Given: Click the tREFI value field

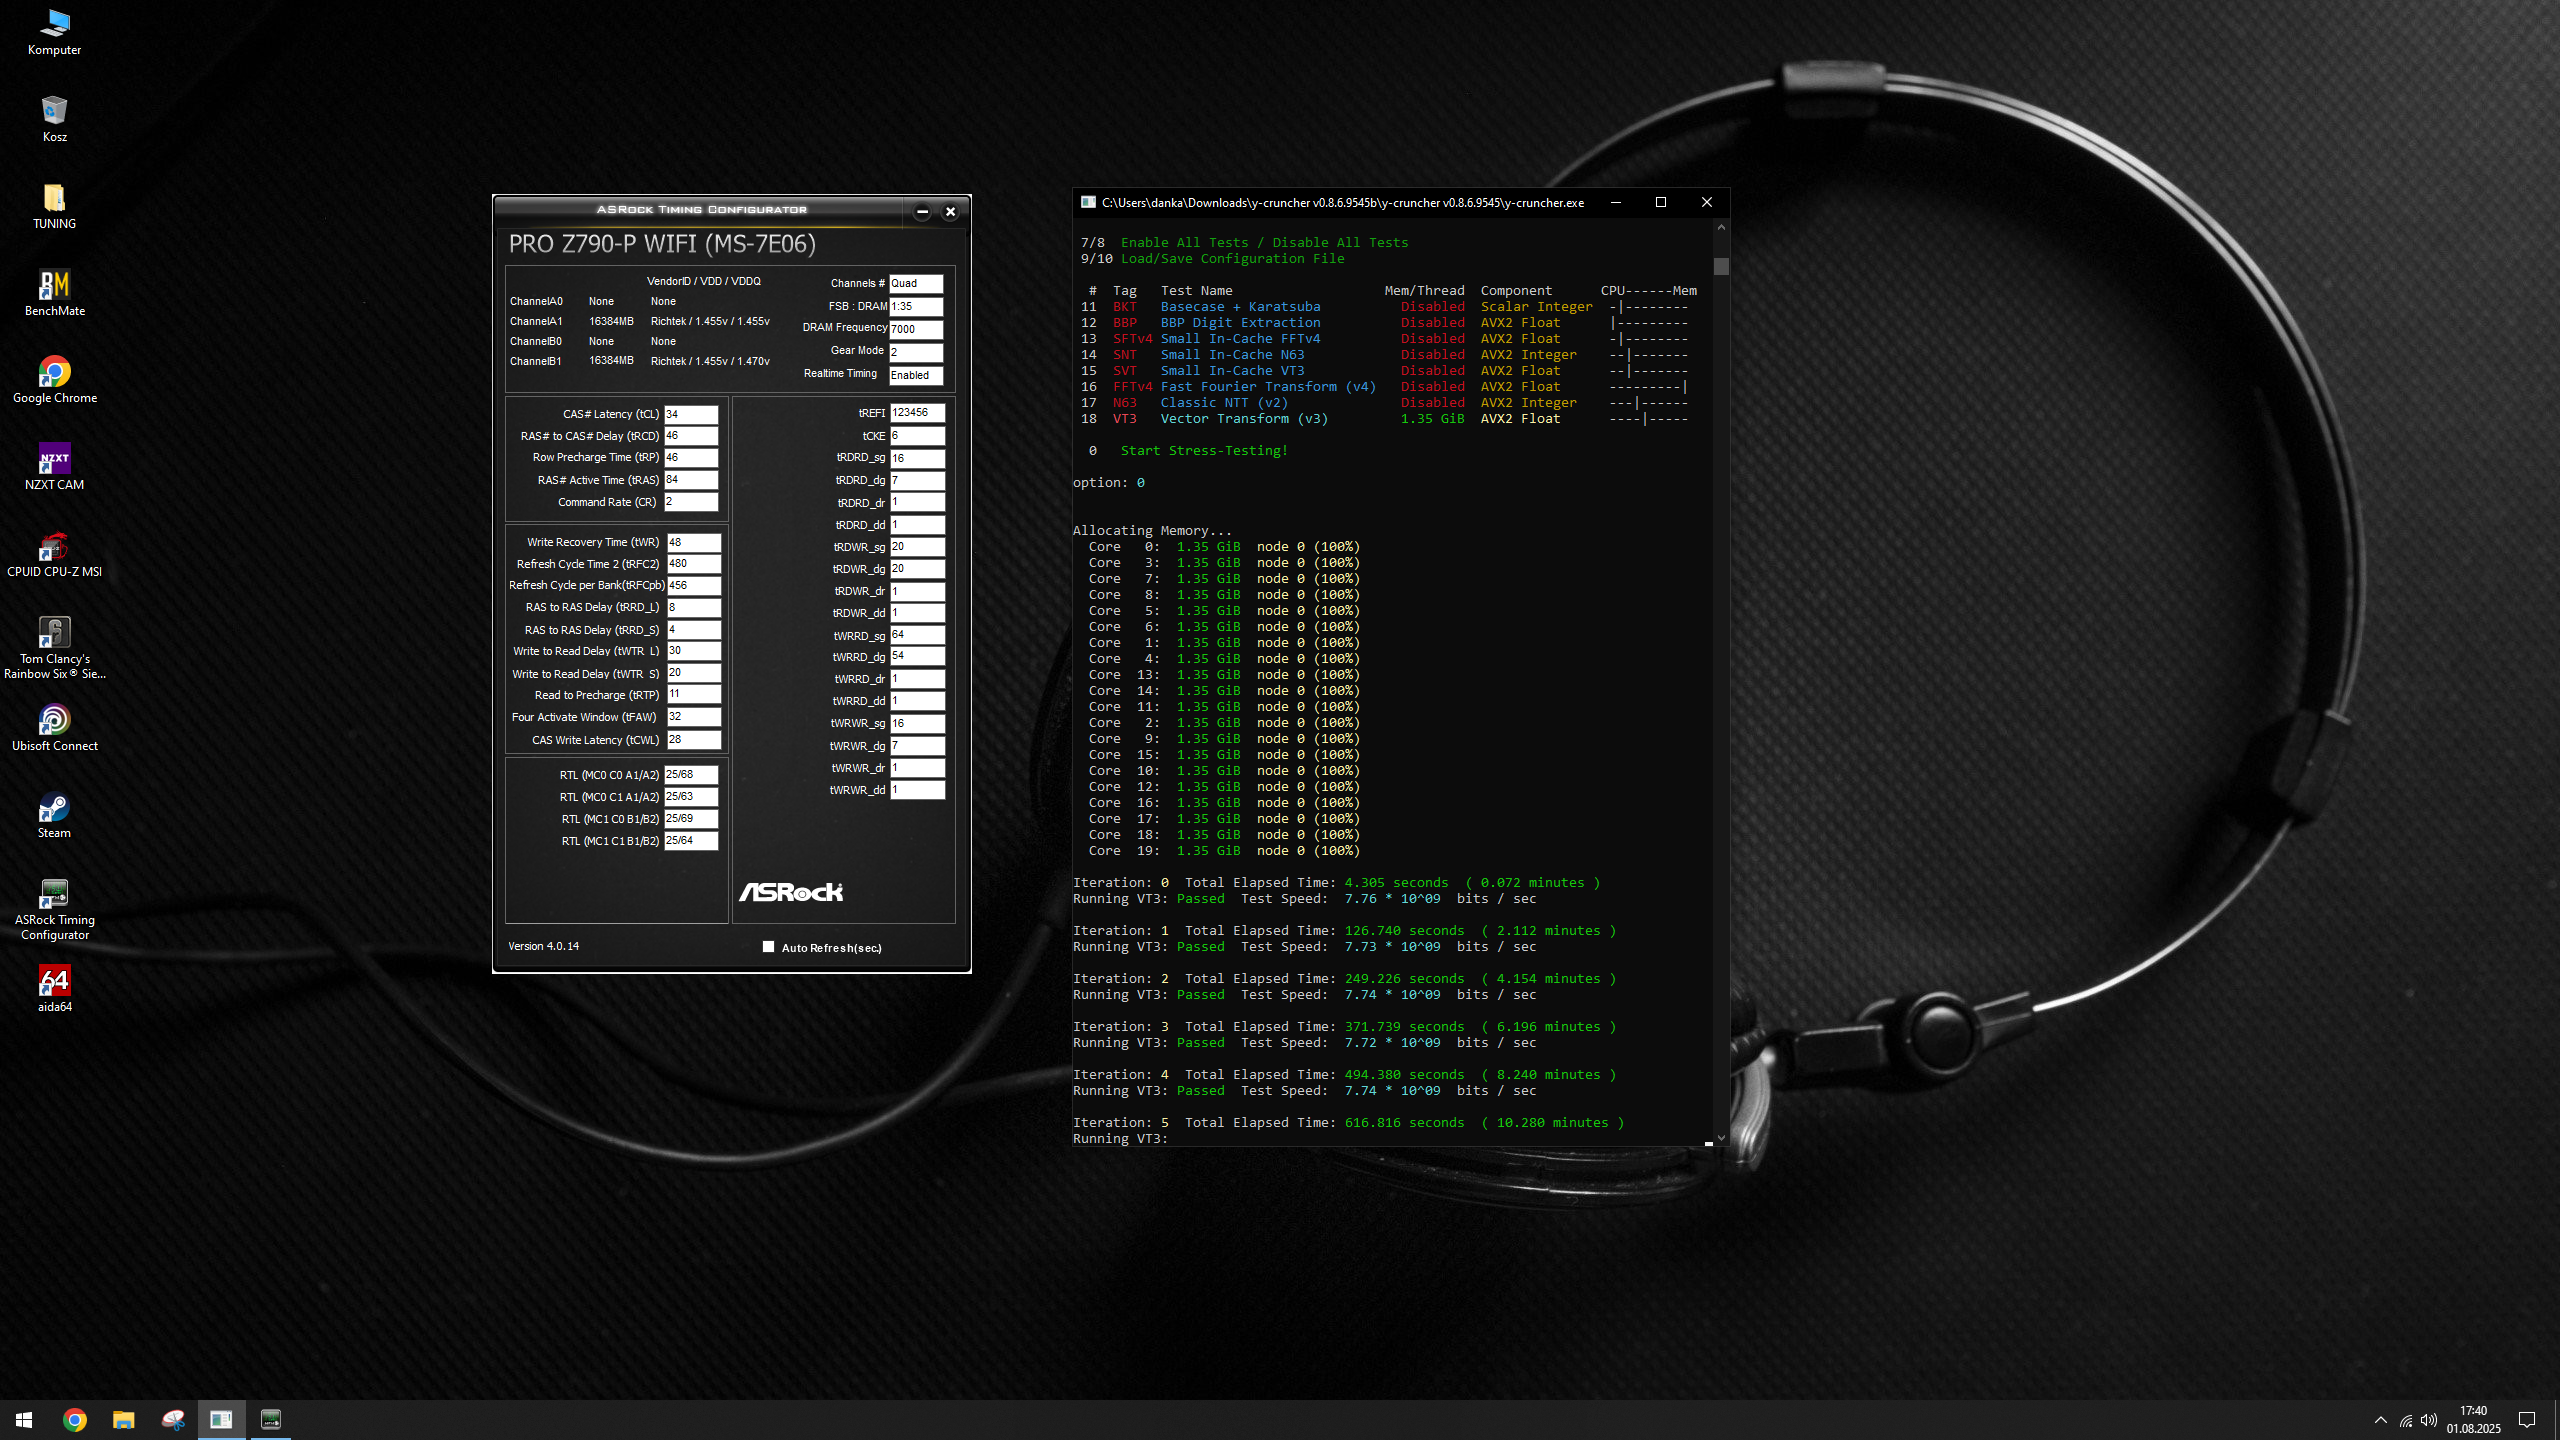Looking at the screenshot, I should coord(916,413).
